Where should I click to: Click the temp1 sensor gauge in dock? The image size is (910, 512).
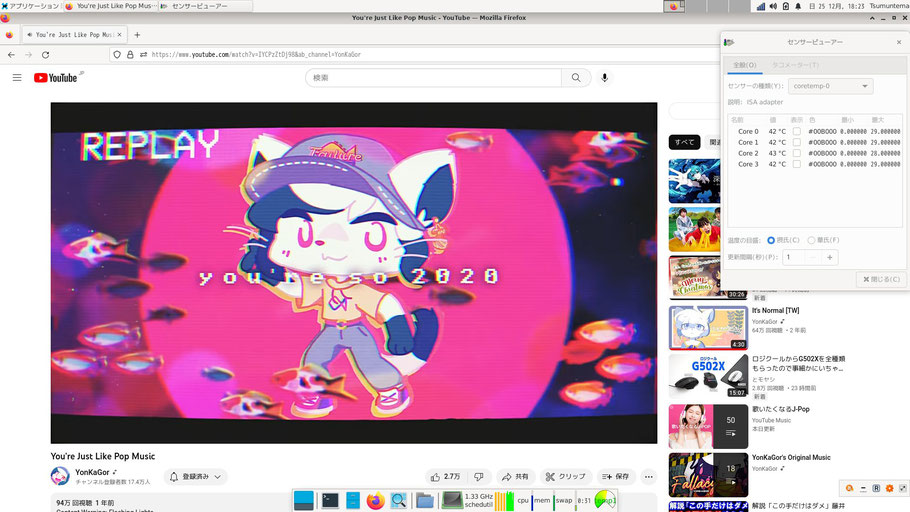pyautogui.click(x=605, y=500)
